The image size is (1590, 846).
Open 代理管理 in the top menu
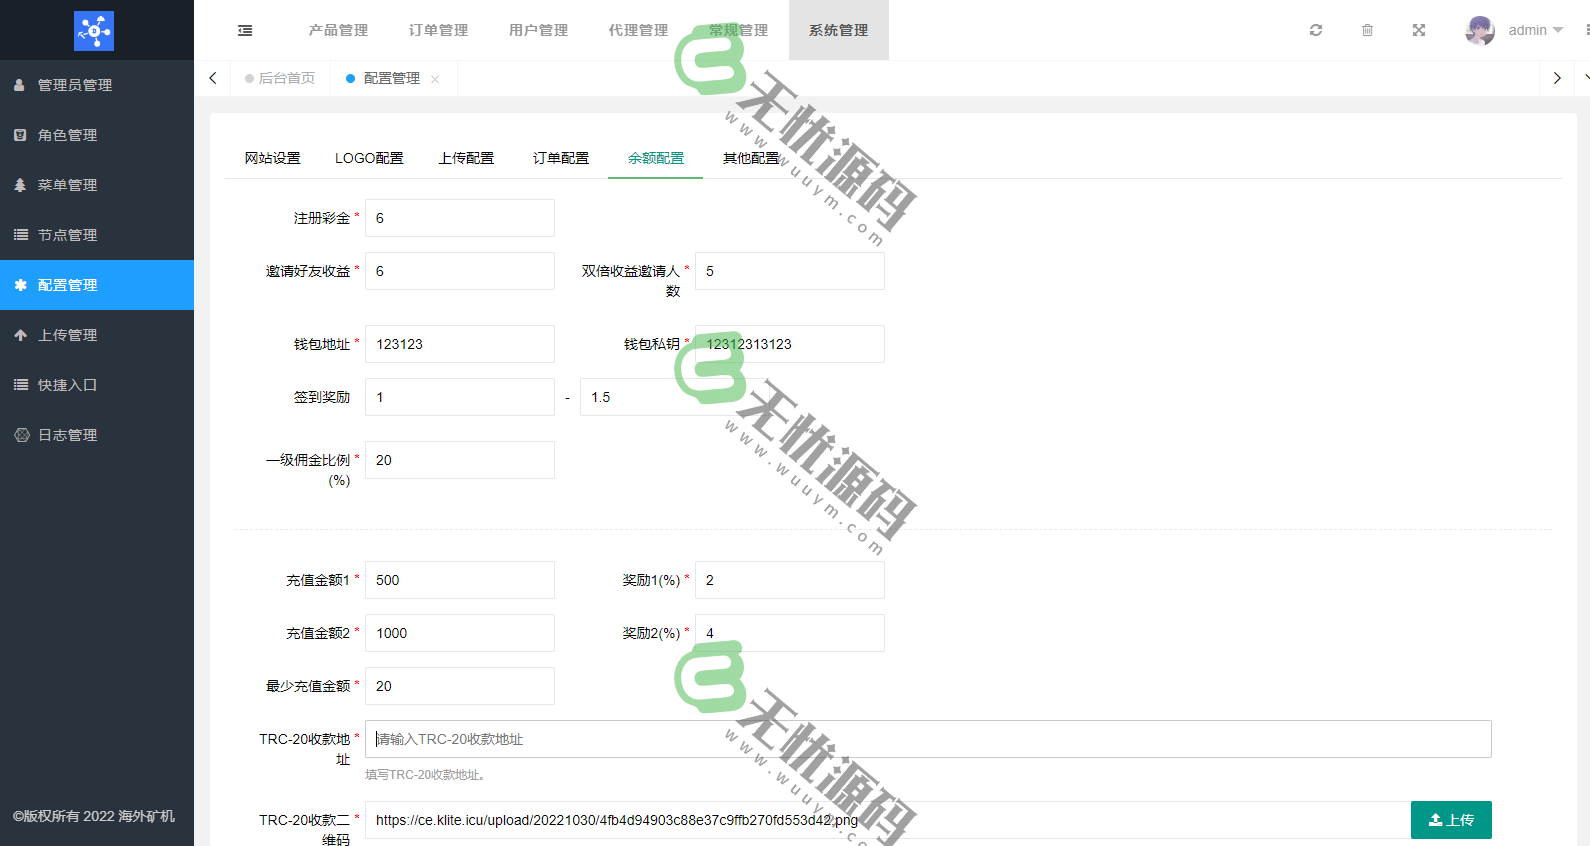pyautogui.click(x=639, y=30)
